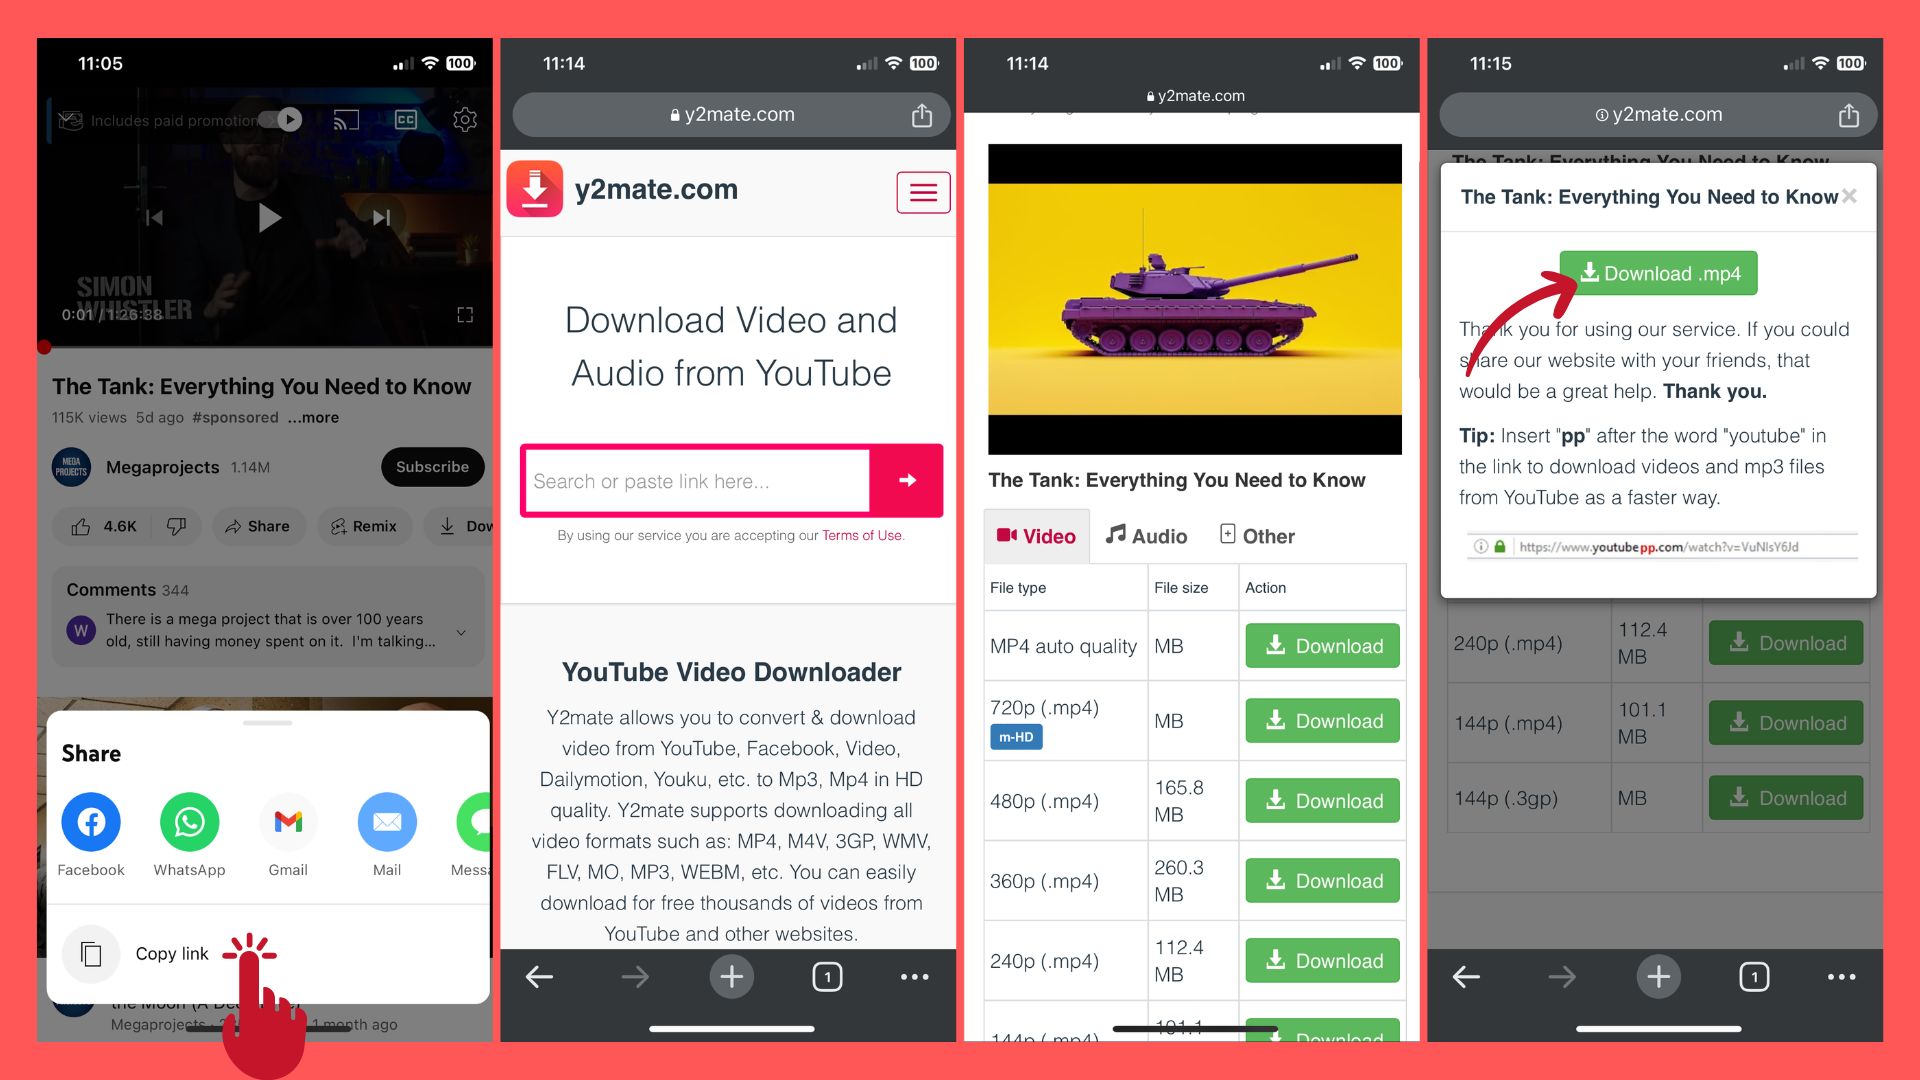
Task: Click the search input field on y2mate
Action: [x=698, y=481]
